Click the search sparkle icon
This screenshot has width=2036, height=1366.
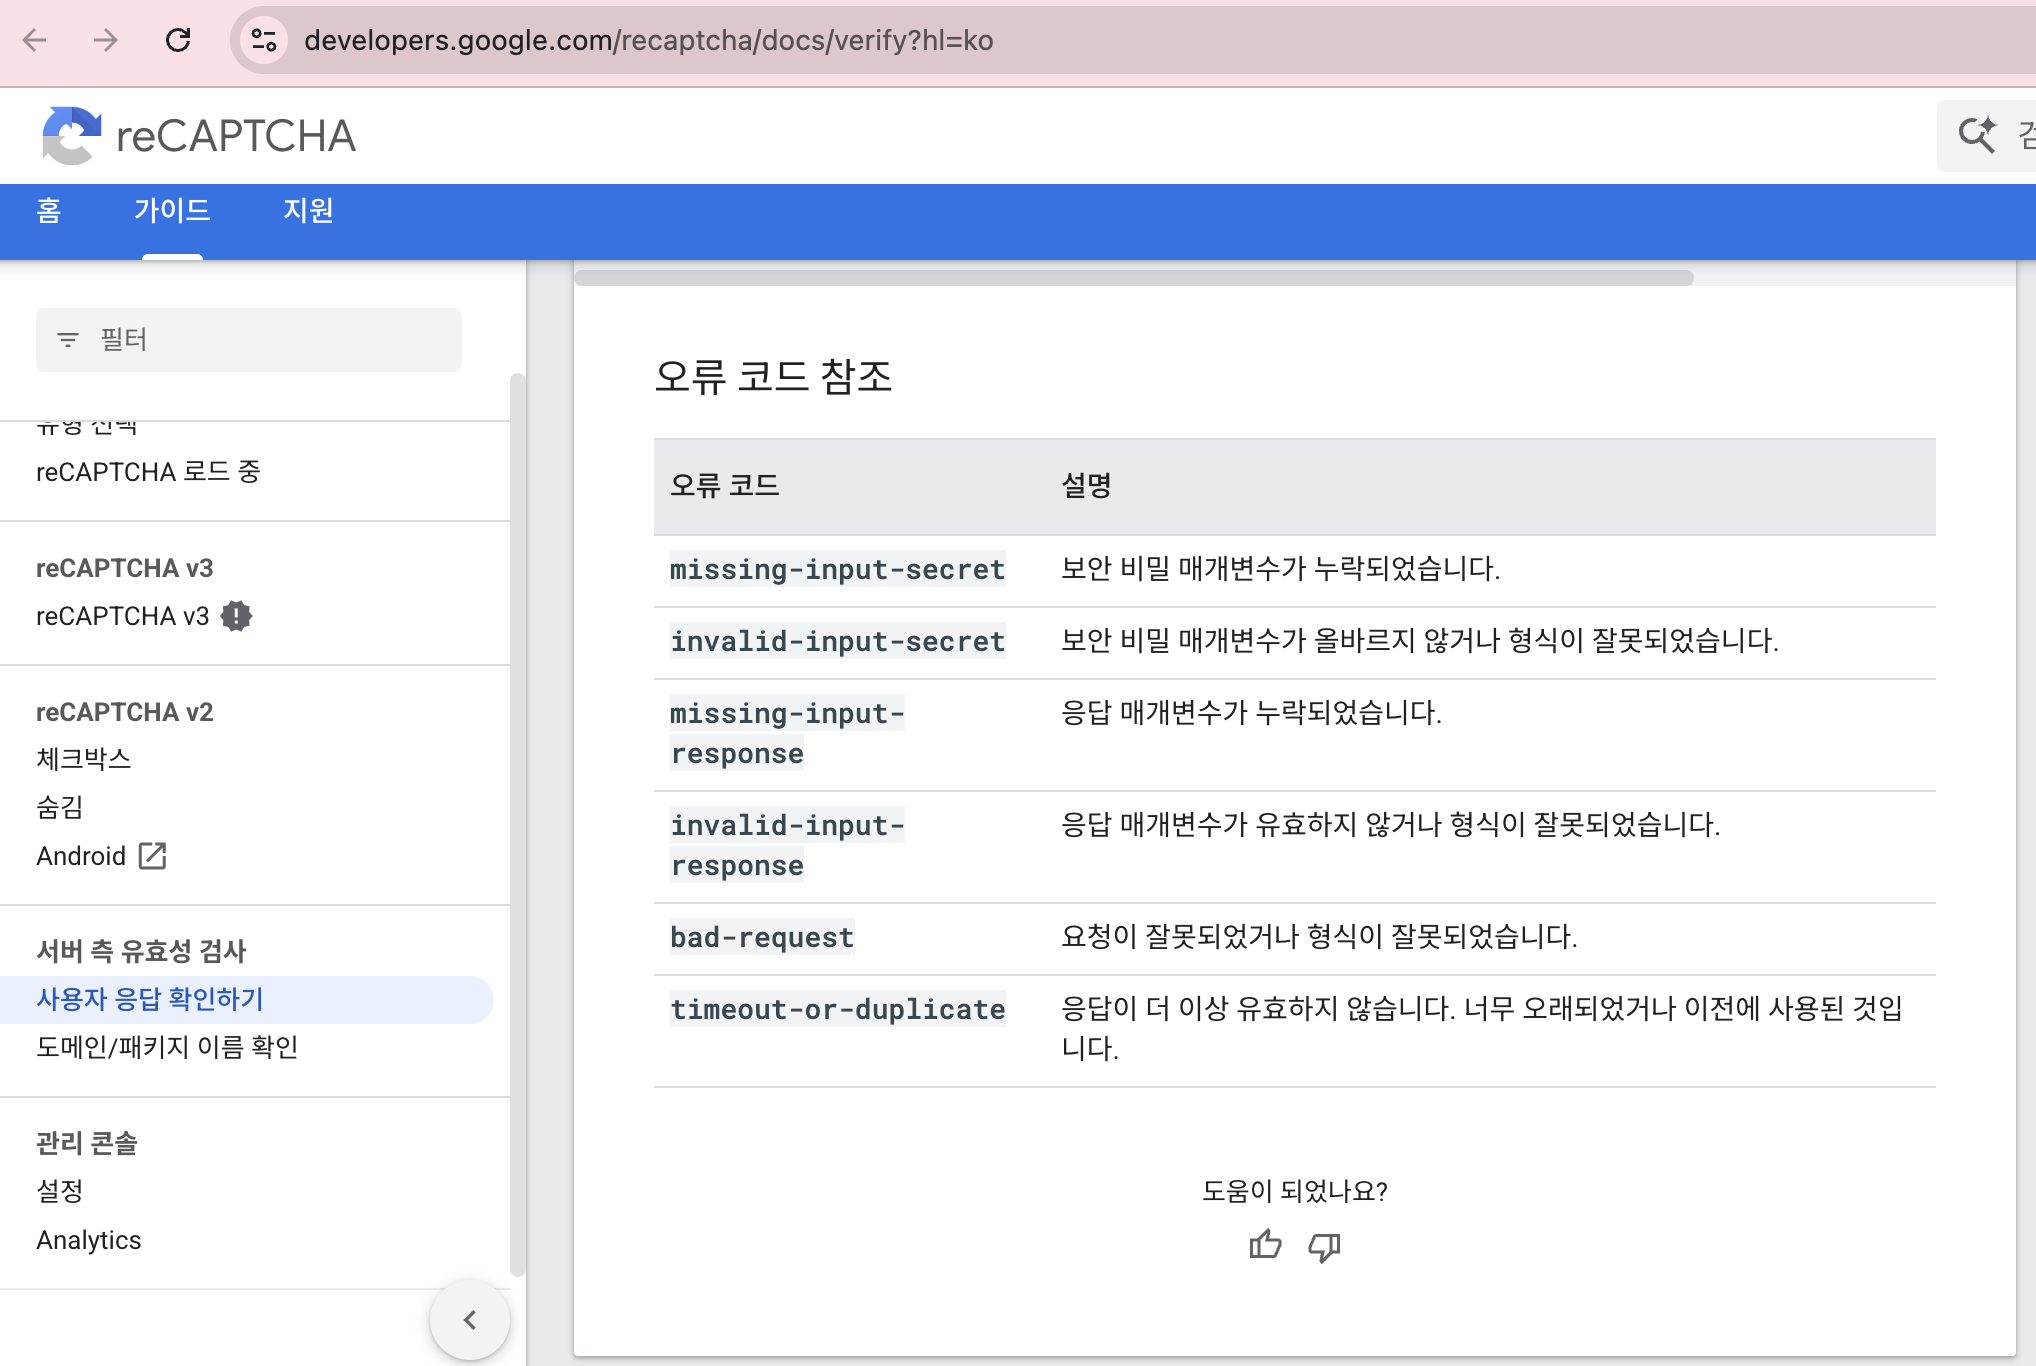1977,135
